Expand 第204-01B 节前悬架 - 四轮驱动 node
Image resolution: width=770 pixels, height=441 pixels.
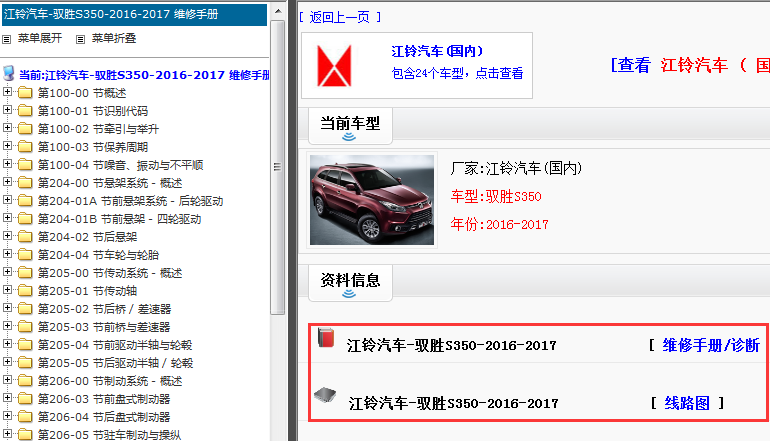tap(7, 218)
